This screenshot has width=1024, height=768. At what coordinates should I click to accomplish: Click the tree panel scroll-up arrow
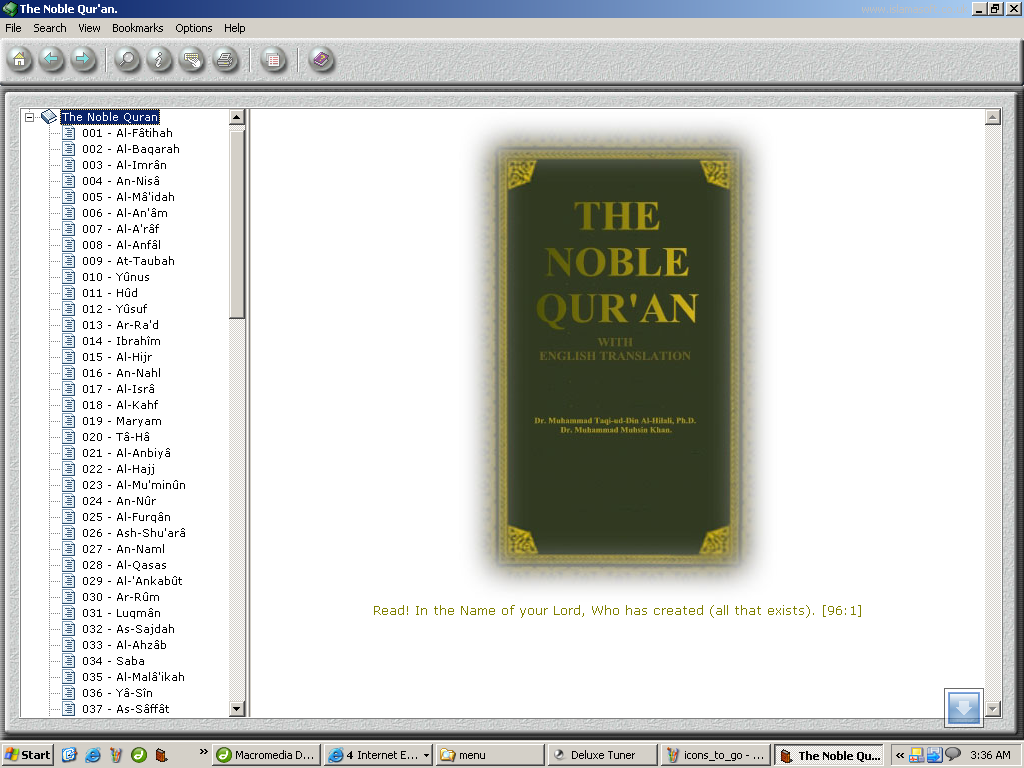237,117
